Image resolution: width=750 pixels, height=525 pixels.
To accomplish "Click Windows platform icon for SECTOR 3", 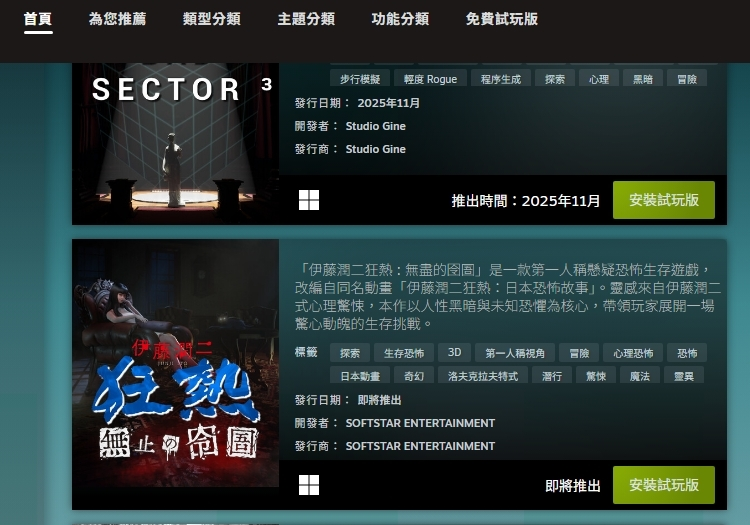I will [x=309, y=200].
